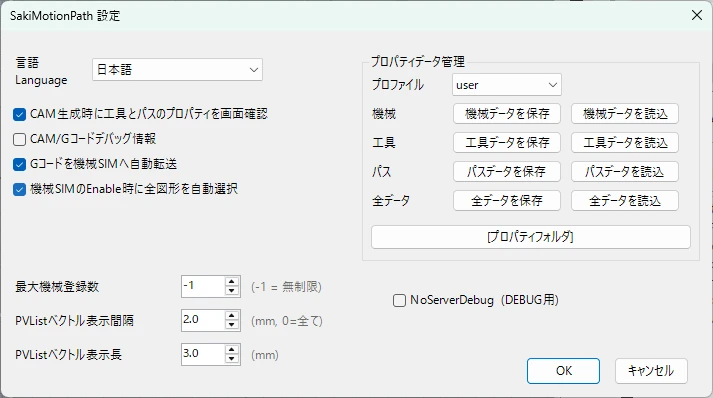The height and width of the screenshot is (398, 713).
Task: Decrease PVListベクトル表示間隔 with down arrow
Action: click(232, 325)
